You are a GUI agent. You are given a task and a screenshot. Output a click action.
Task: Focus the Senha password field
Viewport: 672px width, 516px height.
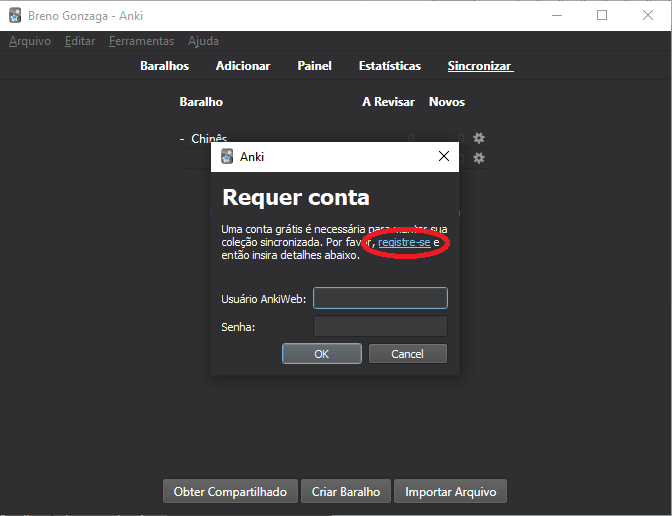click(x=380, y=327)
